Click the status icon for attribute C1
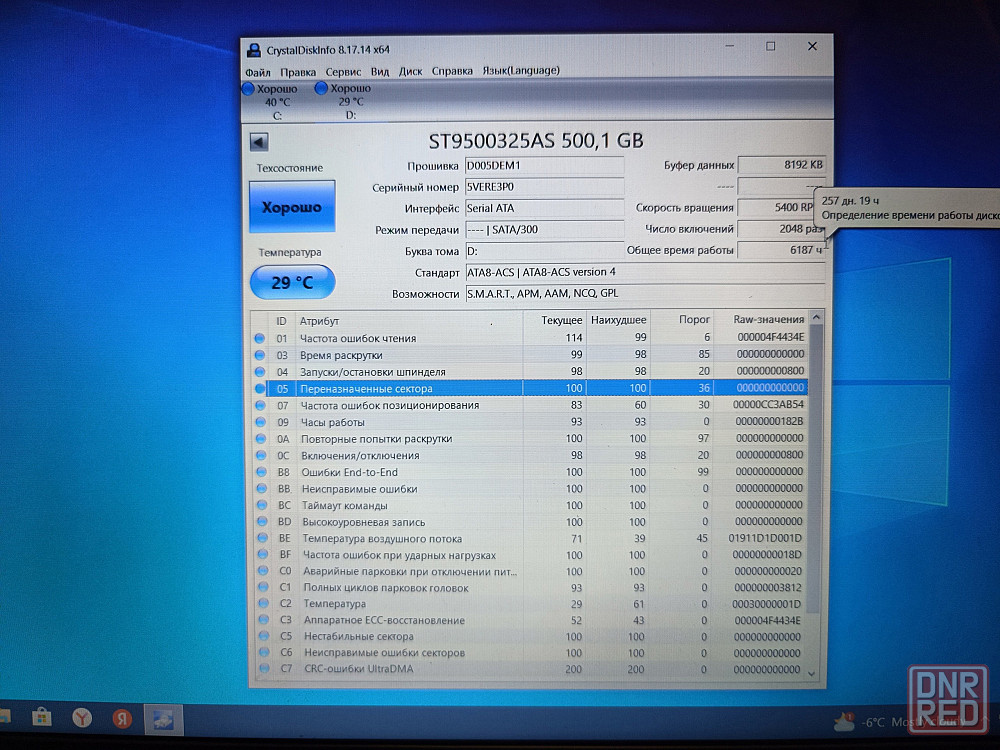This screenshot has width=1000, height=750. click(263, 587)
